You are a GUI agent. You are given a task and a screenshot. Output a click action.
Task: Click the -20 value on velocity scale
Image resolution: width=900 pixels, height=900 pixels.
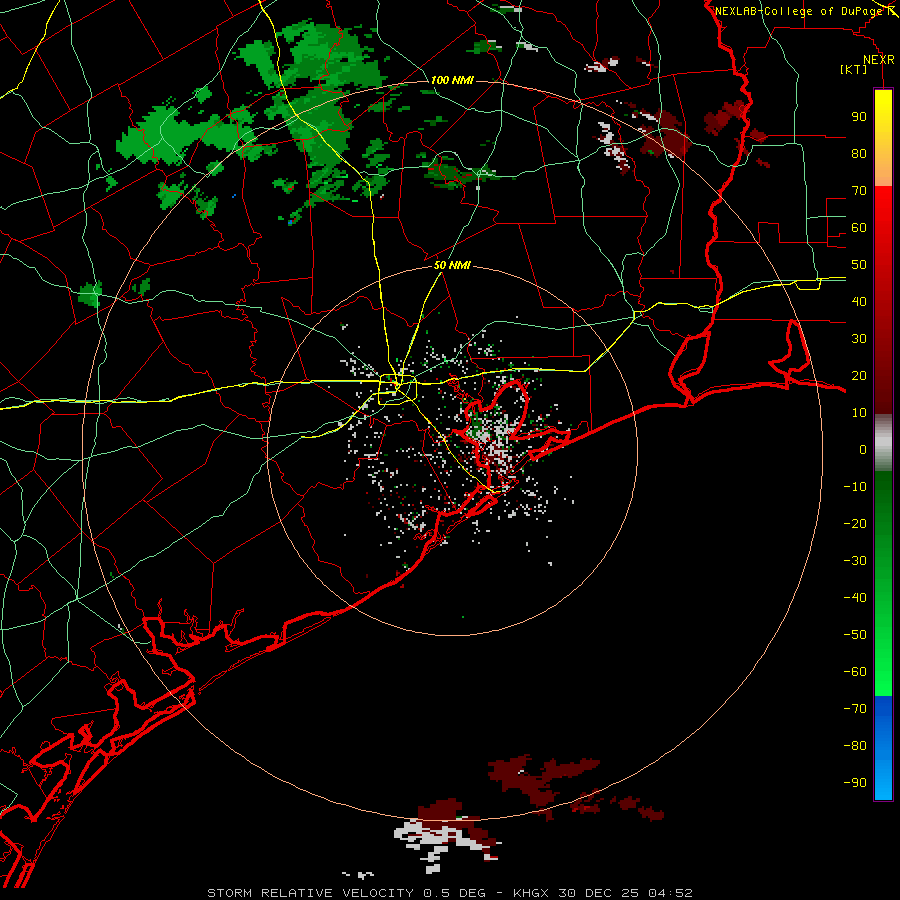click(855, 523)
